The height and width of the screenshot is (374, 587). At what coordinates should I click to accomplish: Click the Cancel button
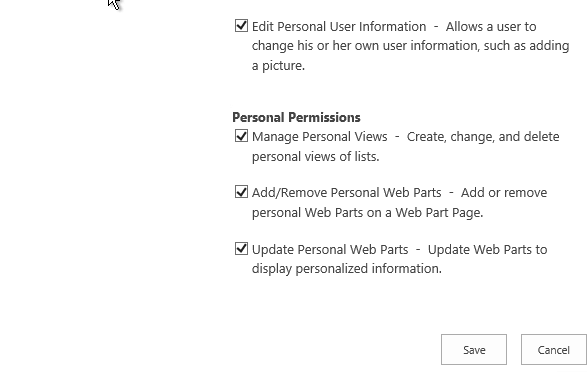coord(553,350)
